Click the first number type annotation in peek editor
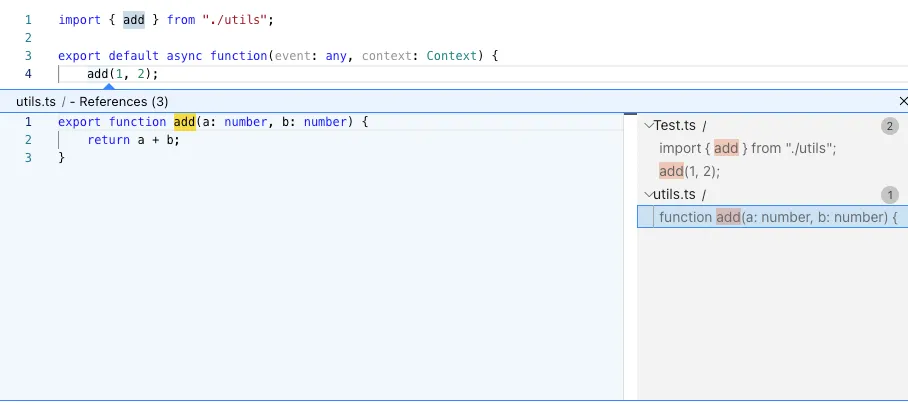The image size is (908, 405). pos(246,122)
